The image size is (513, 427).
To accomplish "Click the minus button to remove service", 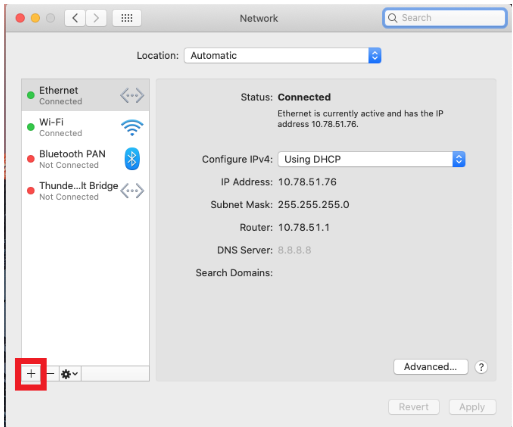I will (50, 374).
